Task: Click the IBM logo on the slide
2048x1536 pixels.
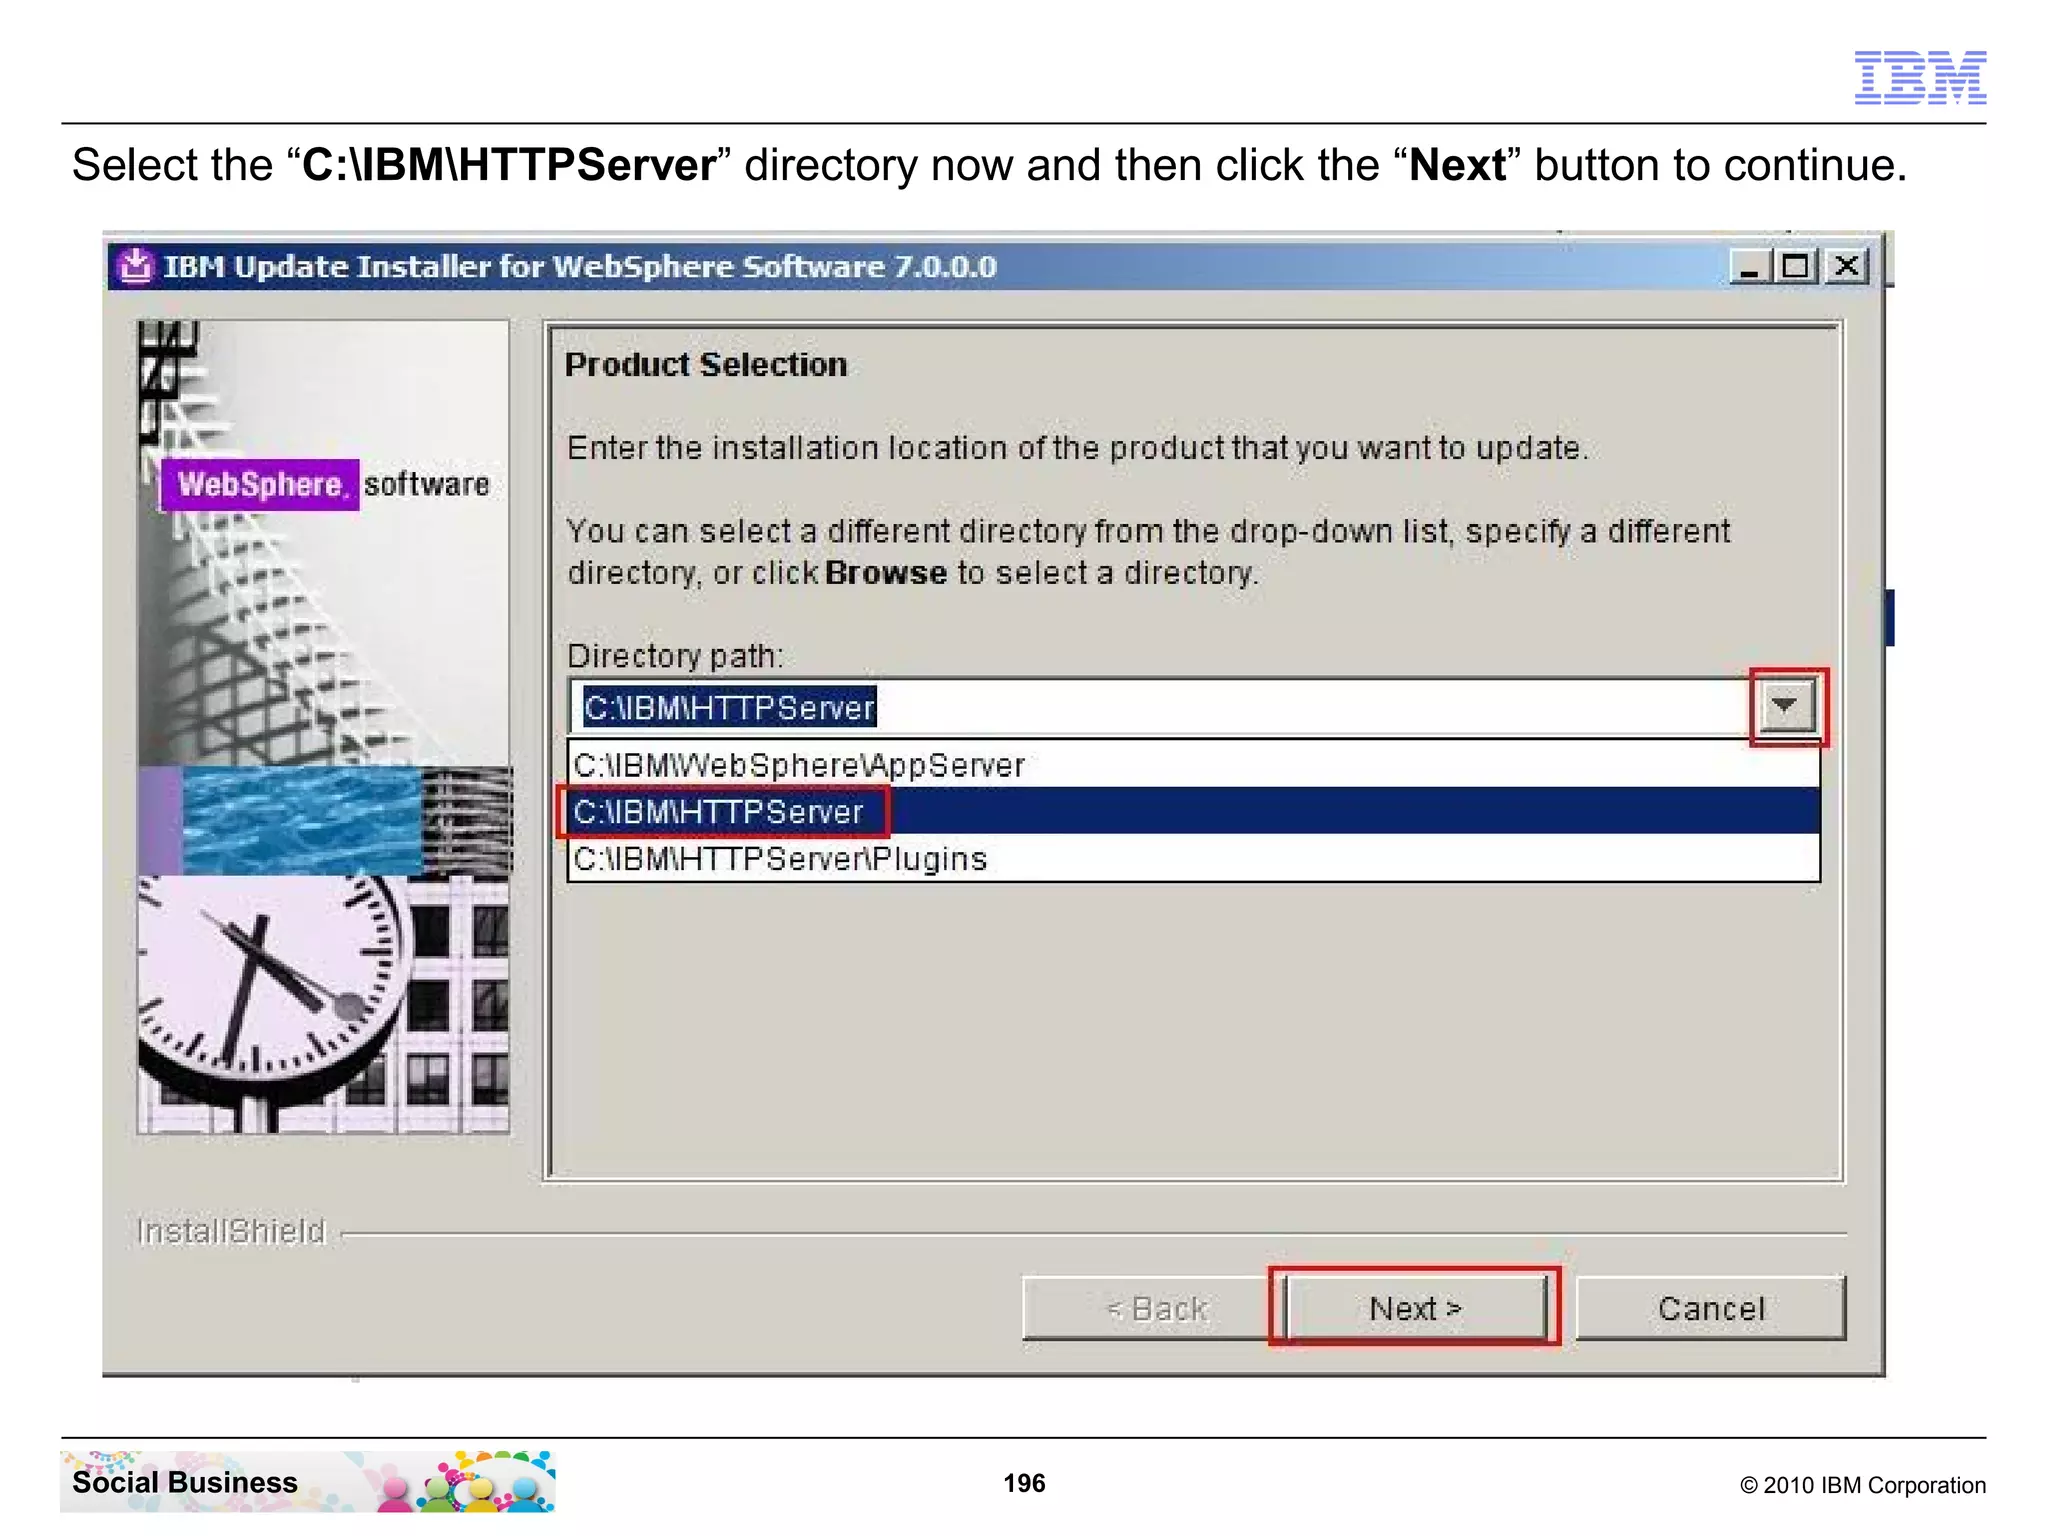Action: [x=1920, y=77]
